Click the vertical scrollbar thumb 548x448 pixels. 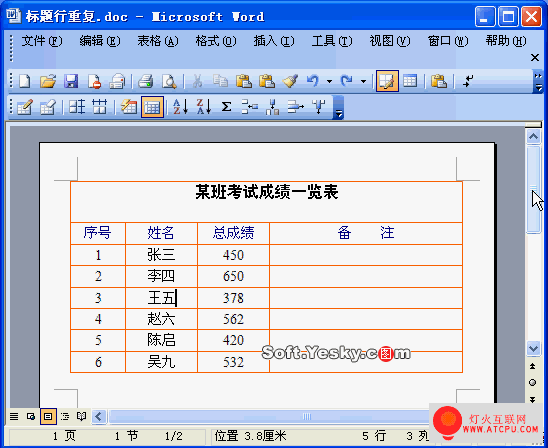[533, 189]
